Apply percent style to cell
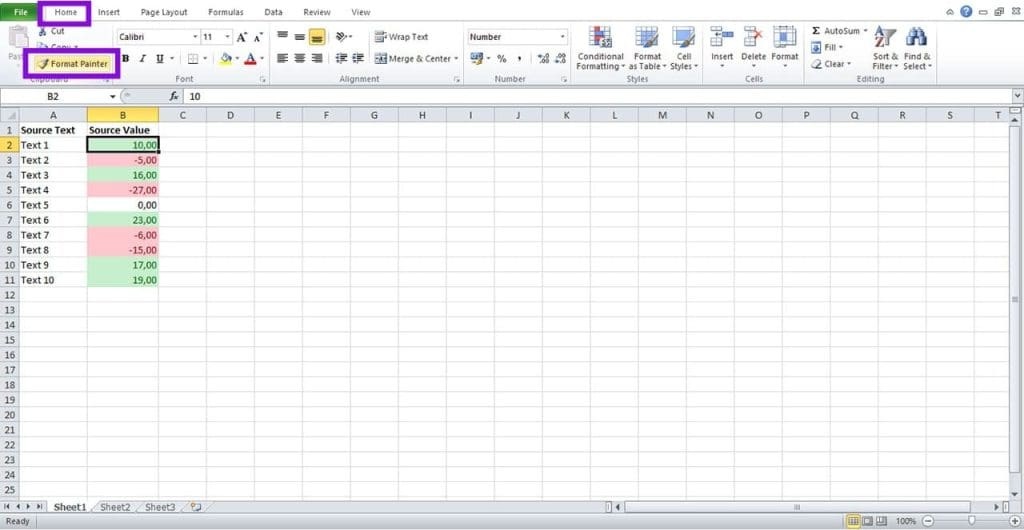This screenshot has height=530, width=1024. coord(502,59)
